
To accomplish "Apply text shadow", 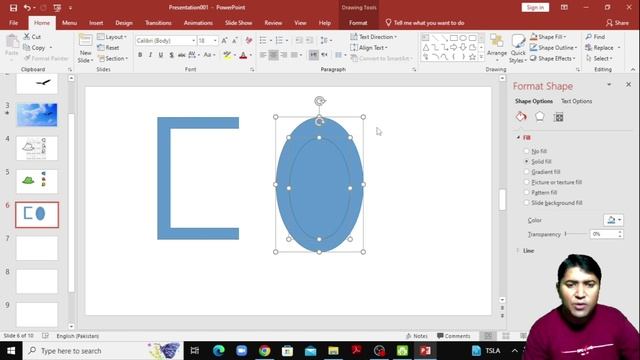I will (171, 55).
